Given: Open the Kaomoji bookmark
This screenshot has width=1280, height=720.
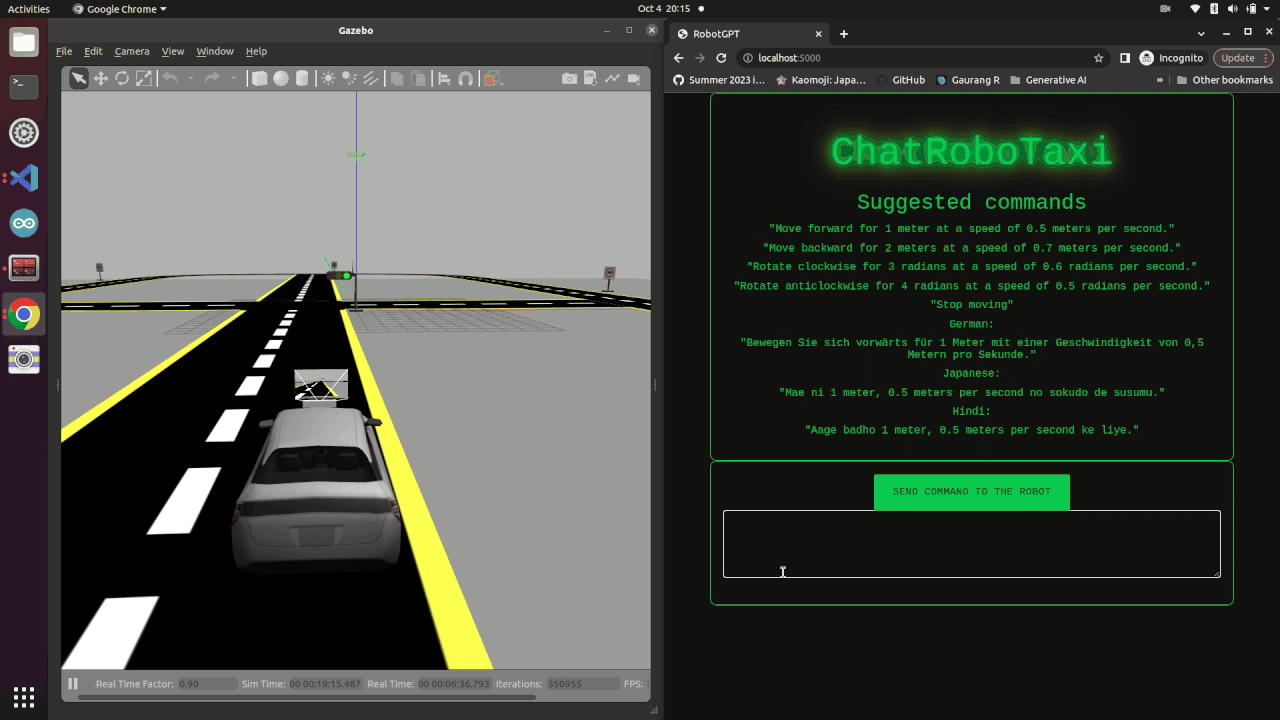Looking at the screenshot, I should click(x=821, y=80).
